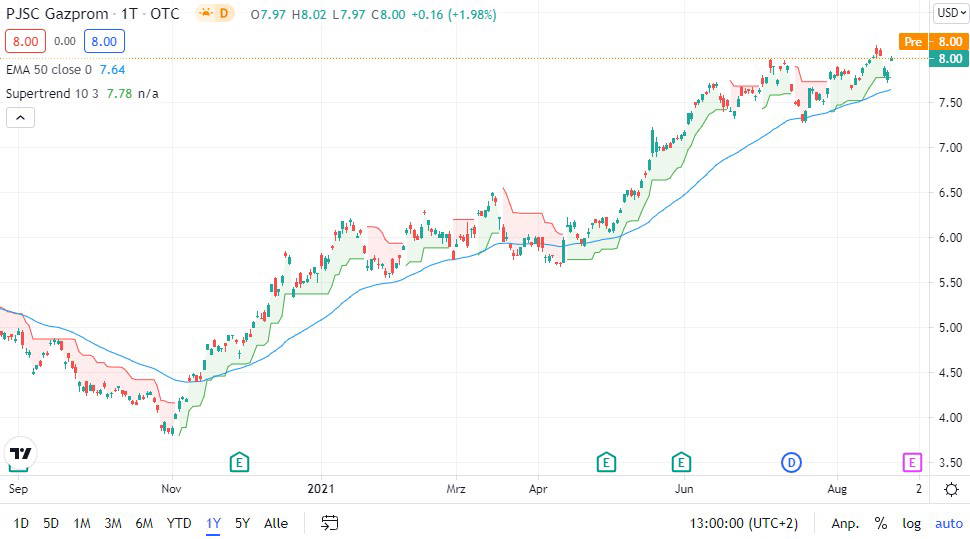This screenshot has width=970, height=539.
Task: Open the go-to-date calendar icon
Action: [x=330, y=524]
